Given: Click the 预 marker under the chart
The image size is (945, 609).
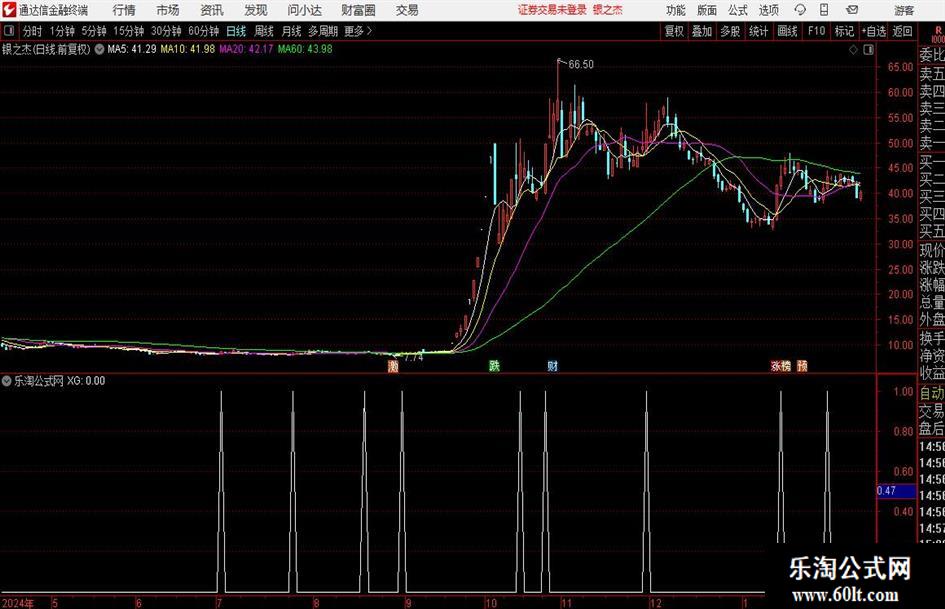Looking at the screenshot, I should pyautogui.click(x=802, y=365).
